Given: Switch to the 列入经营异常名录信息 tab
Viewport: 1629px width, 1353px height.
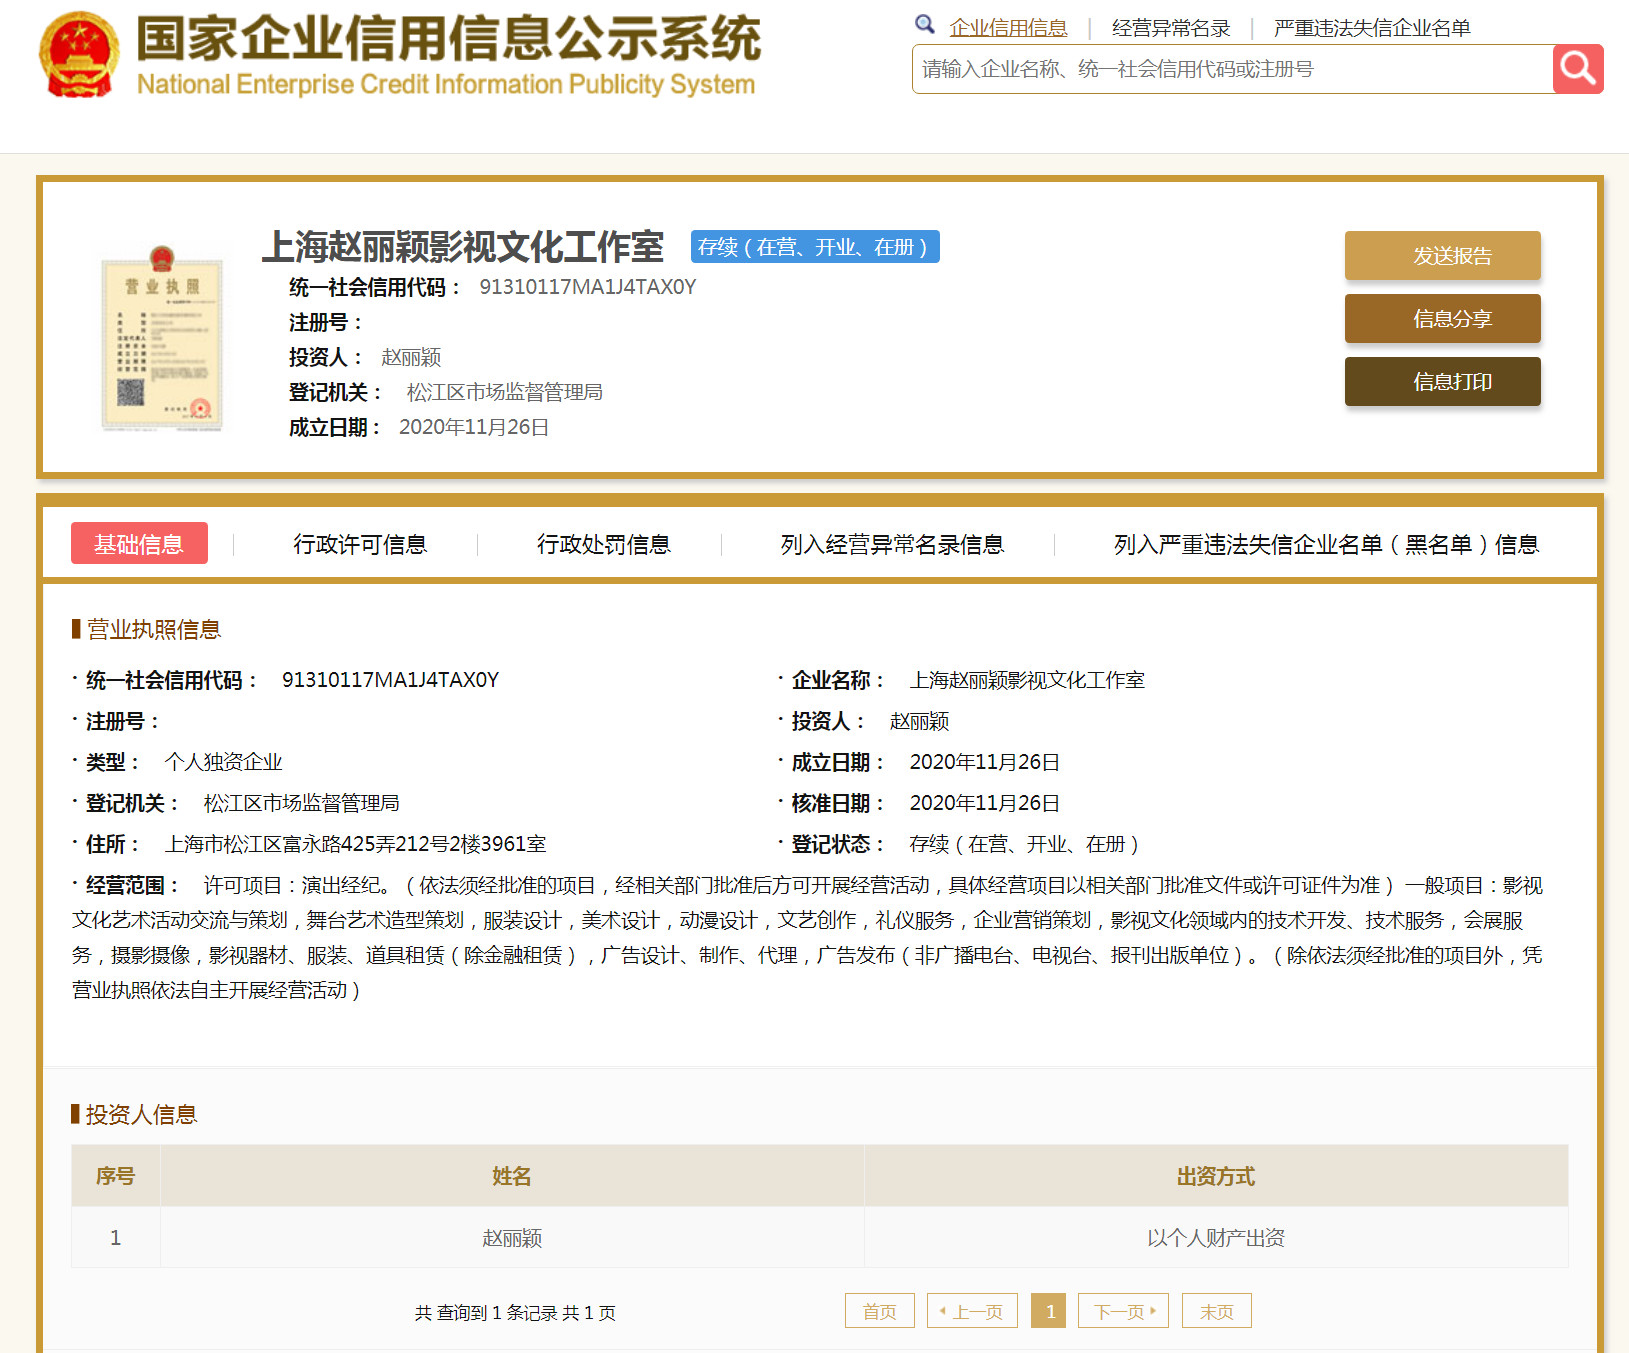Looking at the screenshot, I should (x=892, y=544).
